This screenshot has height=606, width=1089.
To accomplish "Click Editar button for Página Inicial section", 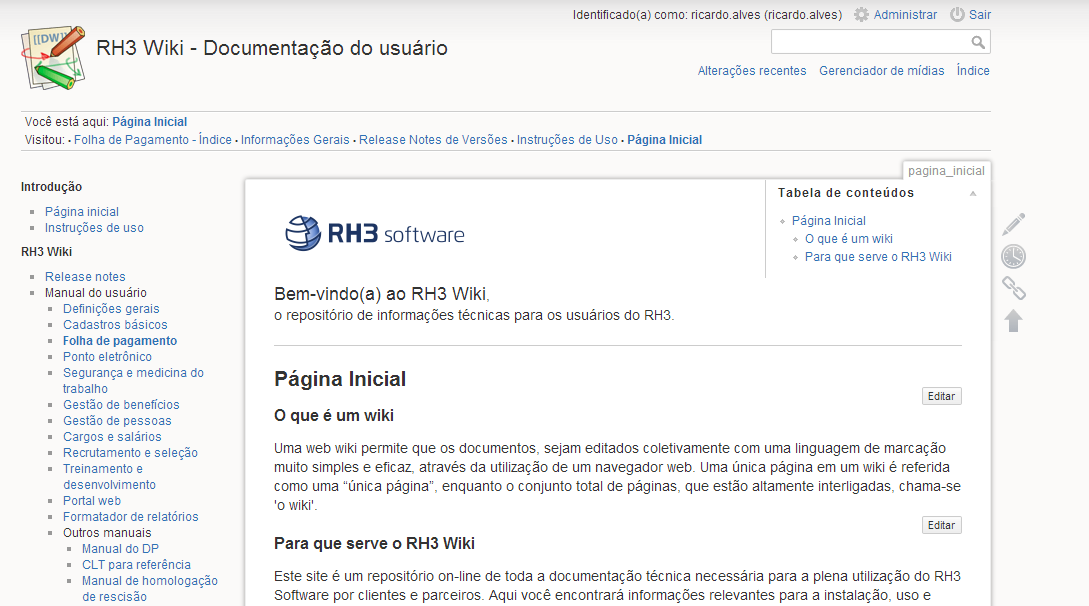I will tap(941, 396).
